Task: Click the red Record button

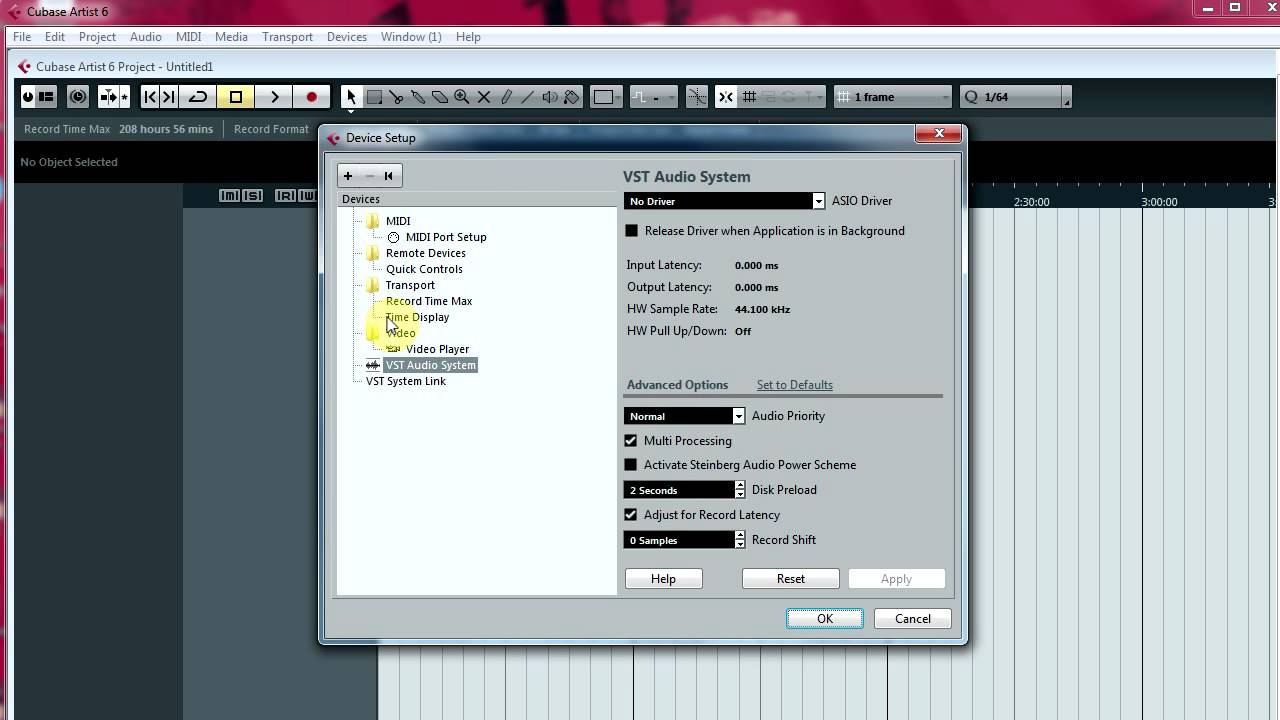Action: point(311,97)
